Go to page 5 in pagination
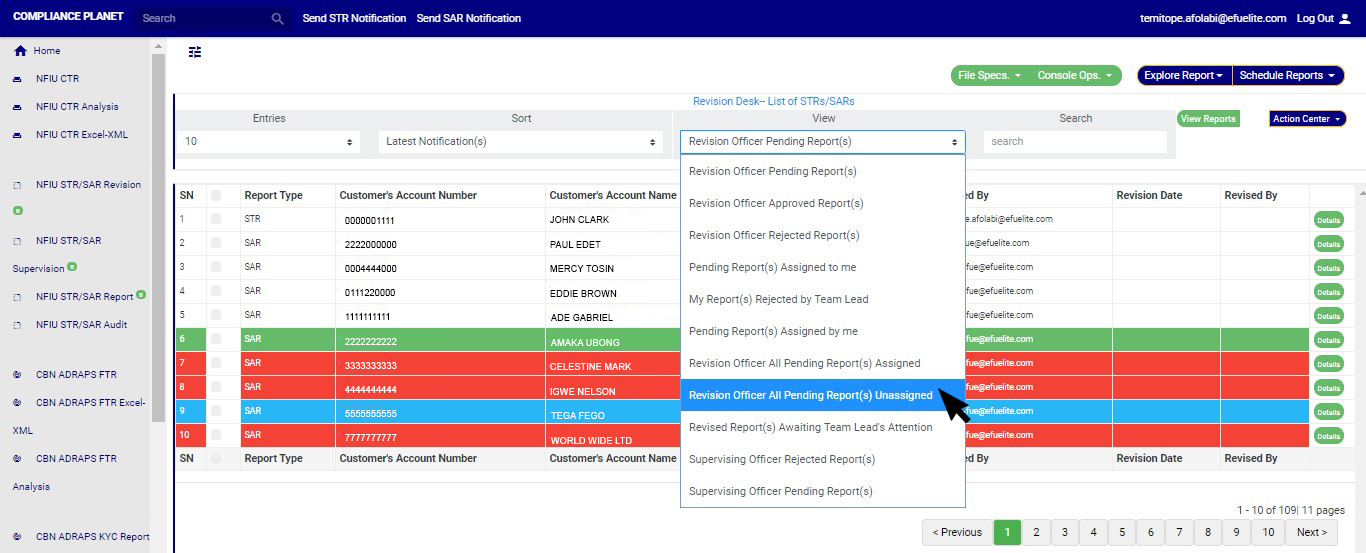The width and height of the screenshot is (1366, 553). click(1122, 533)
